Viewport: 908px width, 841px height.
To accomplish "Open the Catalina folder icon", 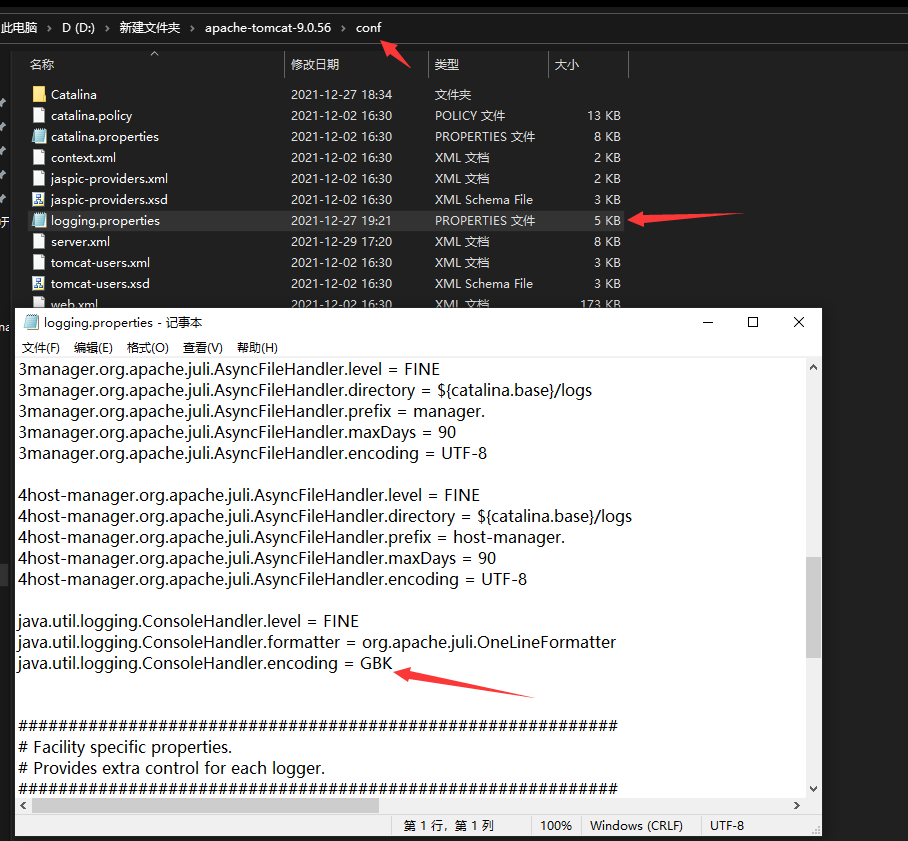I will click(x=40, y=94).
